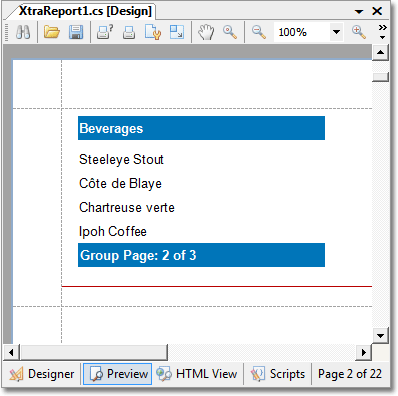
Task: Click the vertical scrollbar thumb
Action: coord(380,77)
